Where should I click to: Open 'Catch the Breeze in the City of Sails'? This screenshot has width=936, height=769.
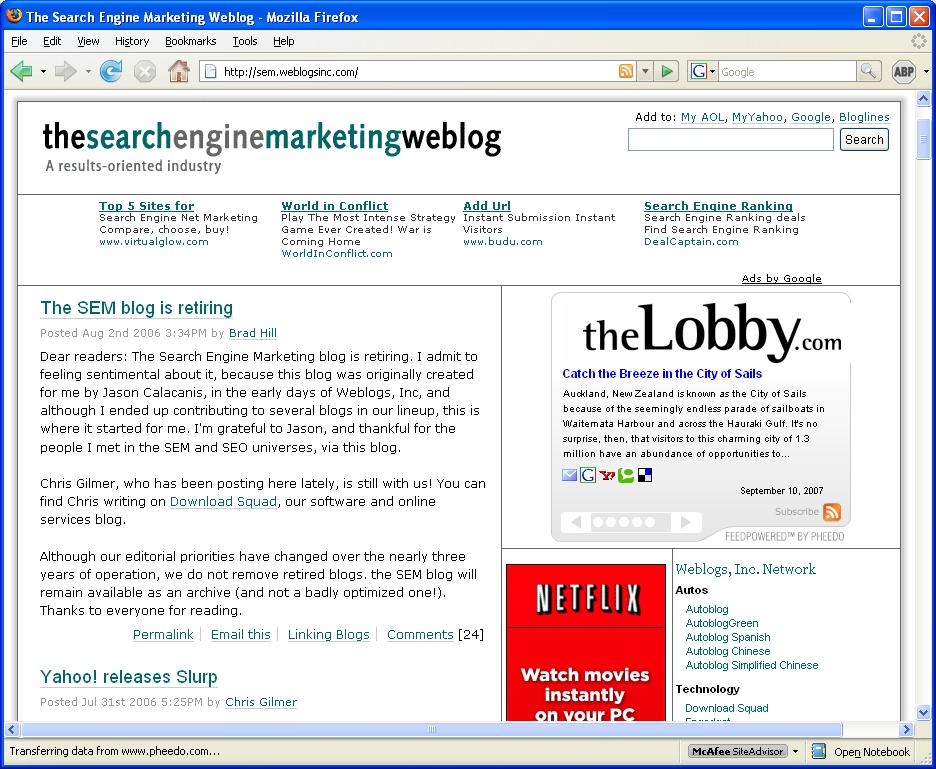point(662,374)
